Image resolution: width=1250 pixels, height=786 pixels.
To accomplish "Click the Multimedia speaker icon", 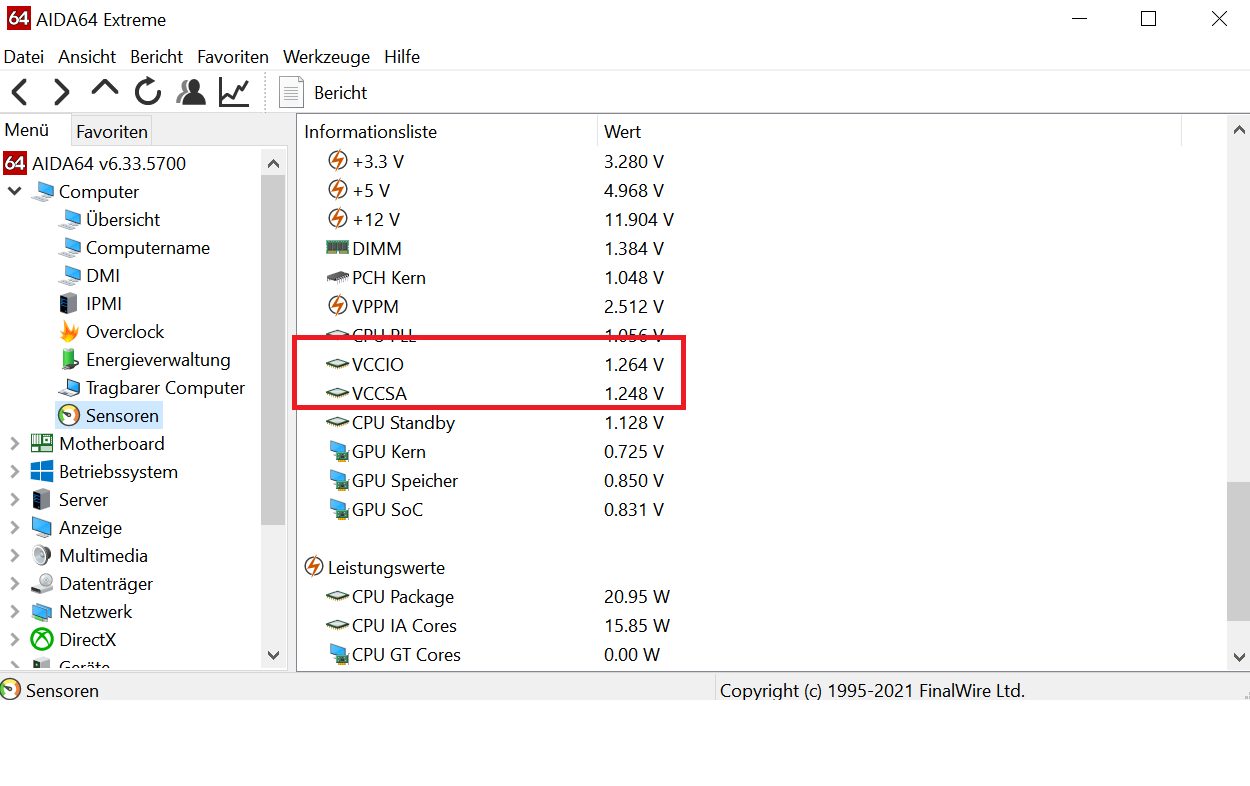I will (41, 555).
